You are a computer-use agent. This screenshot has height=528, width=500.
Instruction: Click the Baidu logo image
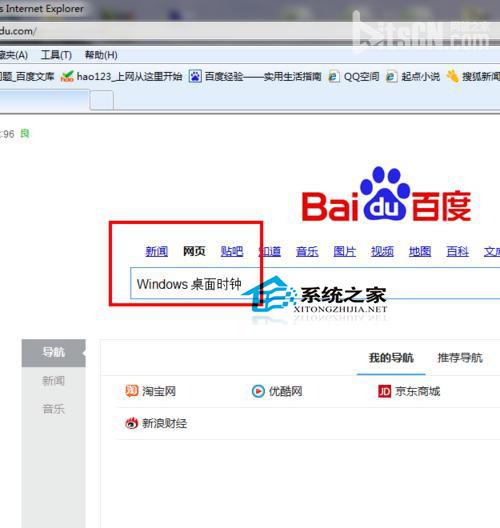(386, 194)
